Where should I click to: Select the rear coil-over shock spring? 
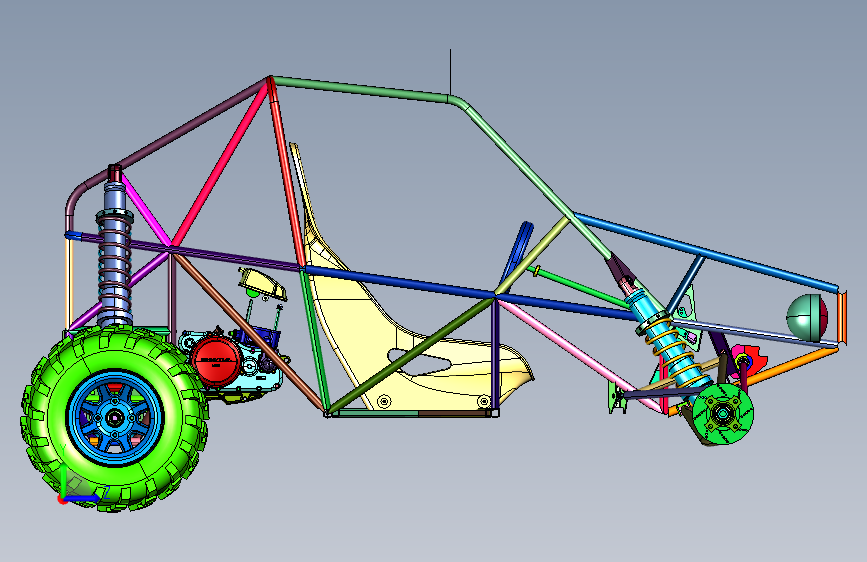[x=114, y=268]
